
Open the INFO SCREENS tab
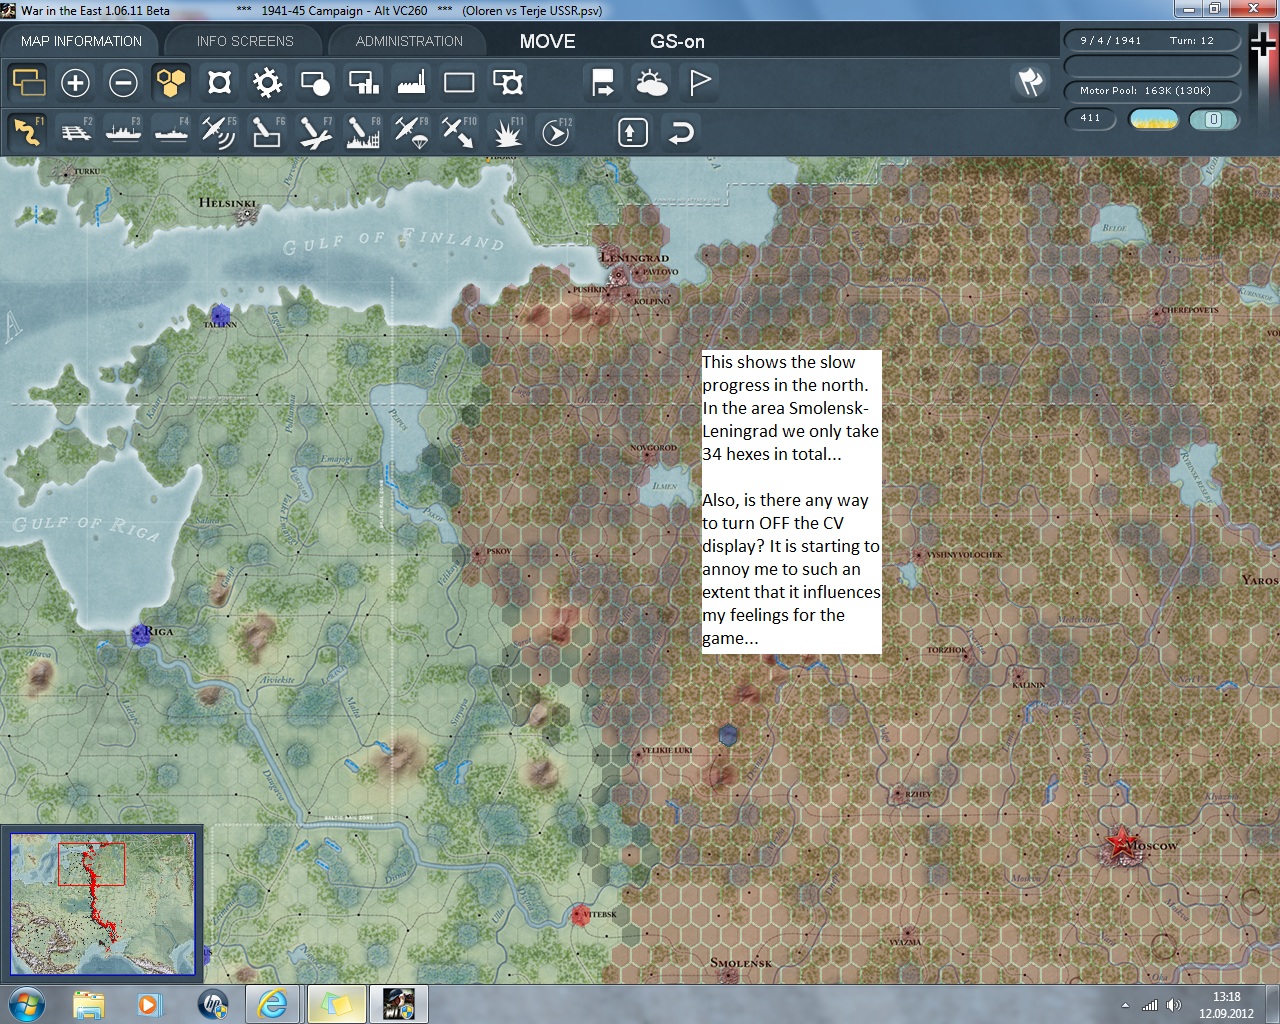[x=245, y=41]
